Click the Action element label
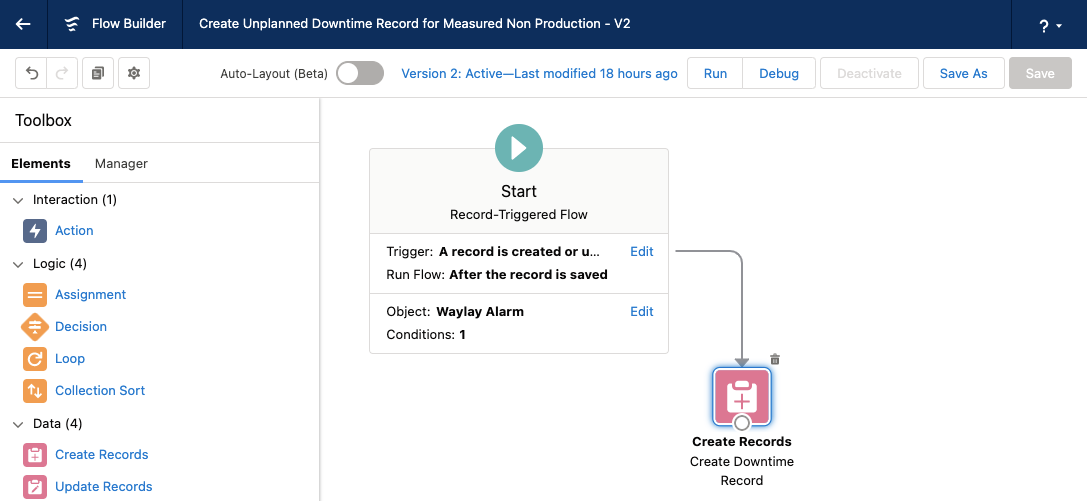This screenshot has height=501, width=1087. 74,231
